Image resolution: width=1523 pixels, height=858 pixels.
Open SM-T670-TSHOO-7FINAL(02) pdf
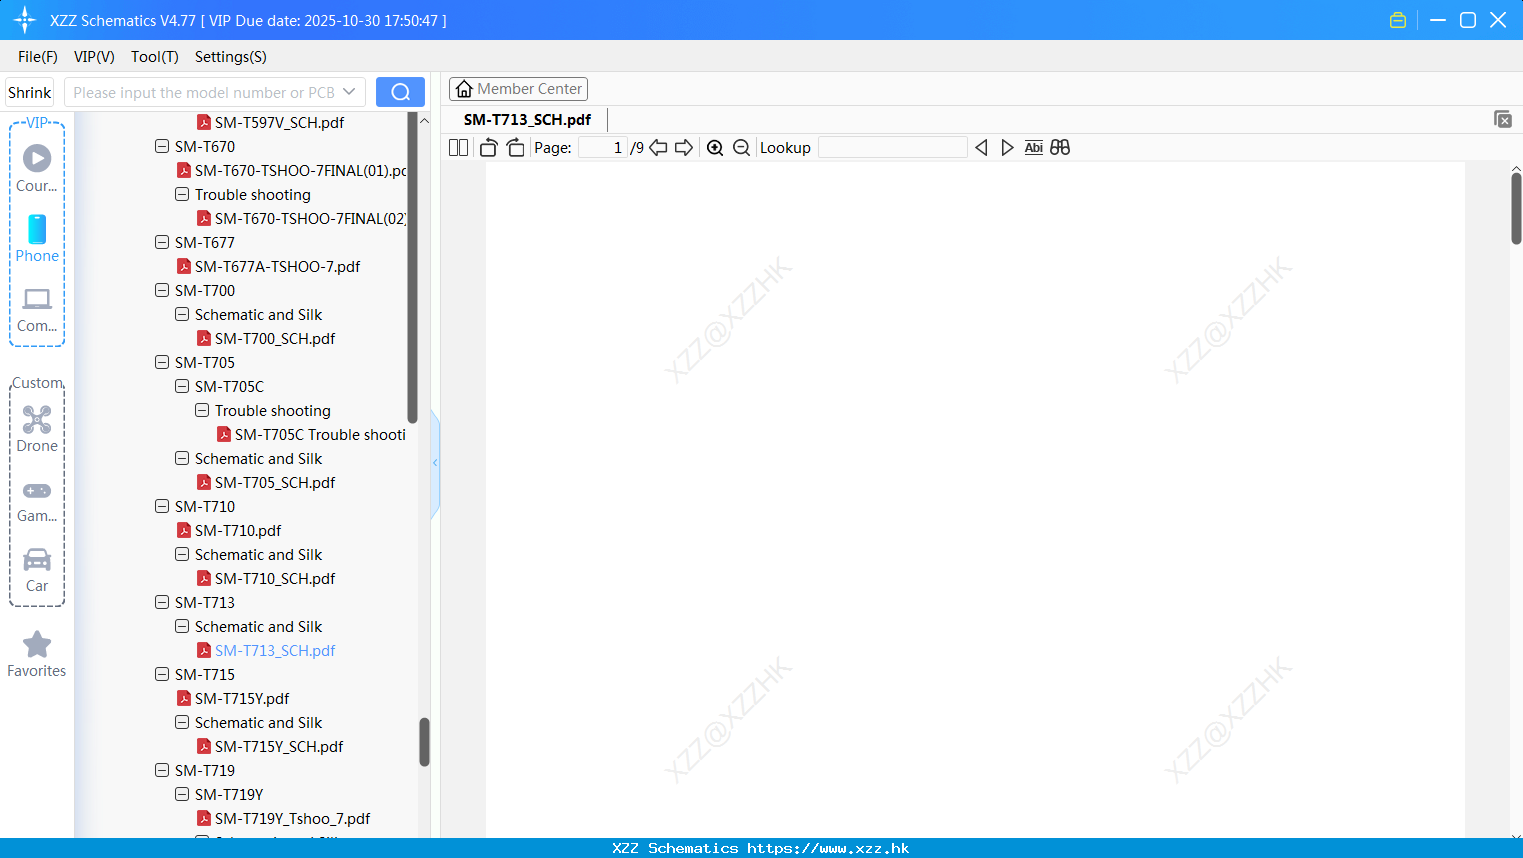310,218
